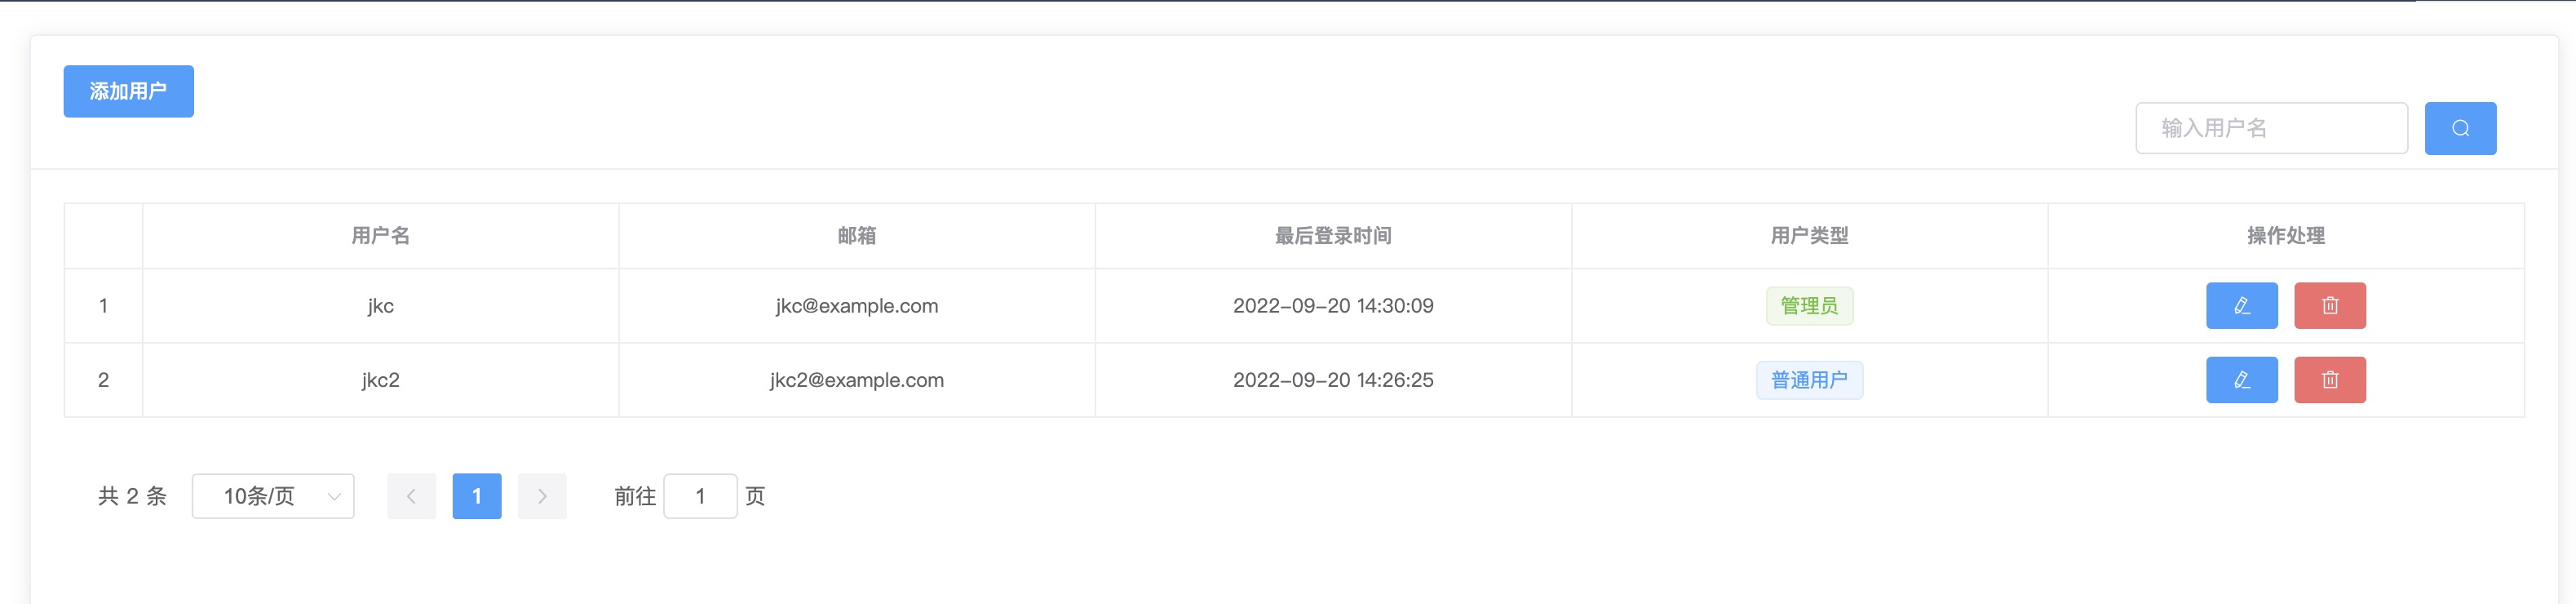Delete user jkc2 with trash icon
The height and width of the screenshot is (604, 2576).
pyautogui.click(x=2330, y=380)
